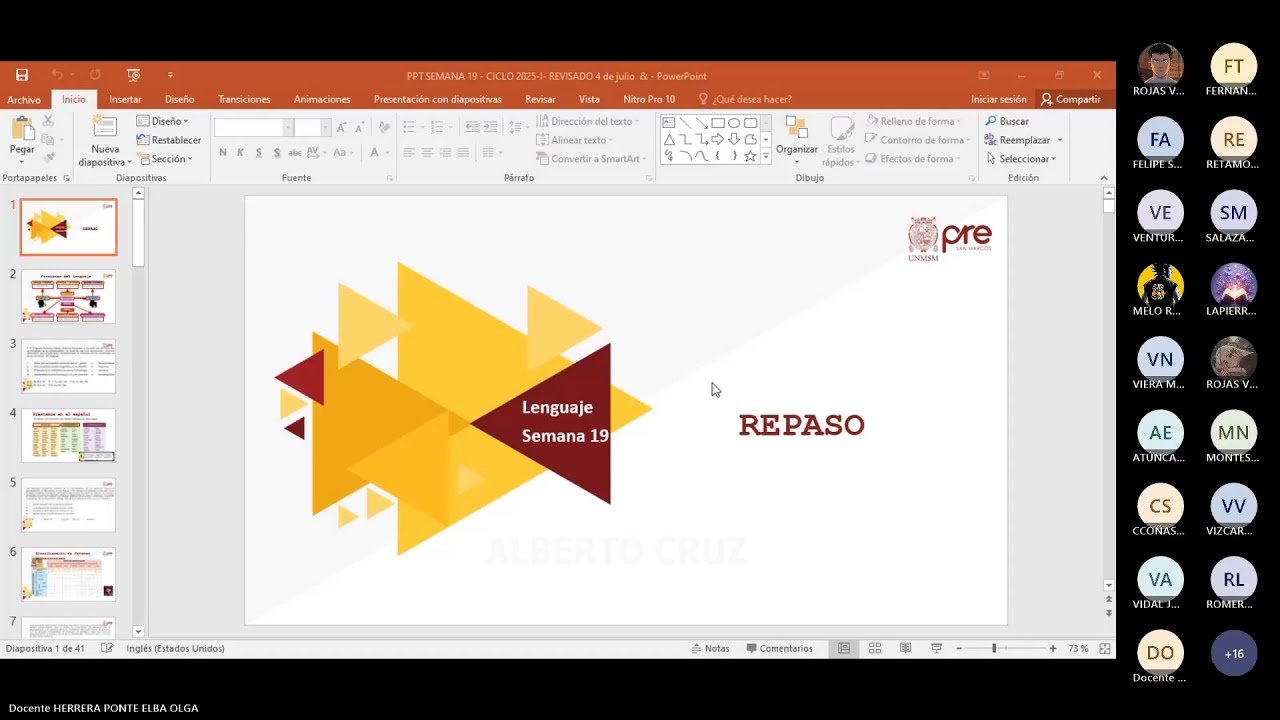This screenshot has width=1280, height=720.
Task: Open the Seleccionar dropdown
Action: click(1020, 159)
